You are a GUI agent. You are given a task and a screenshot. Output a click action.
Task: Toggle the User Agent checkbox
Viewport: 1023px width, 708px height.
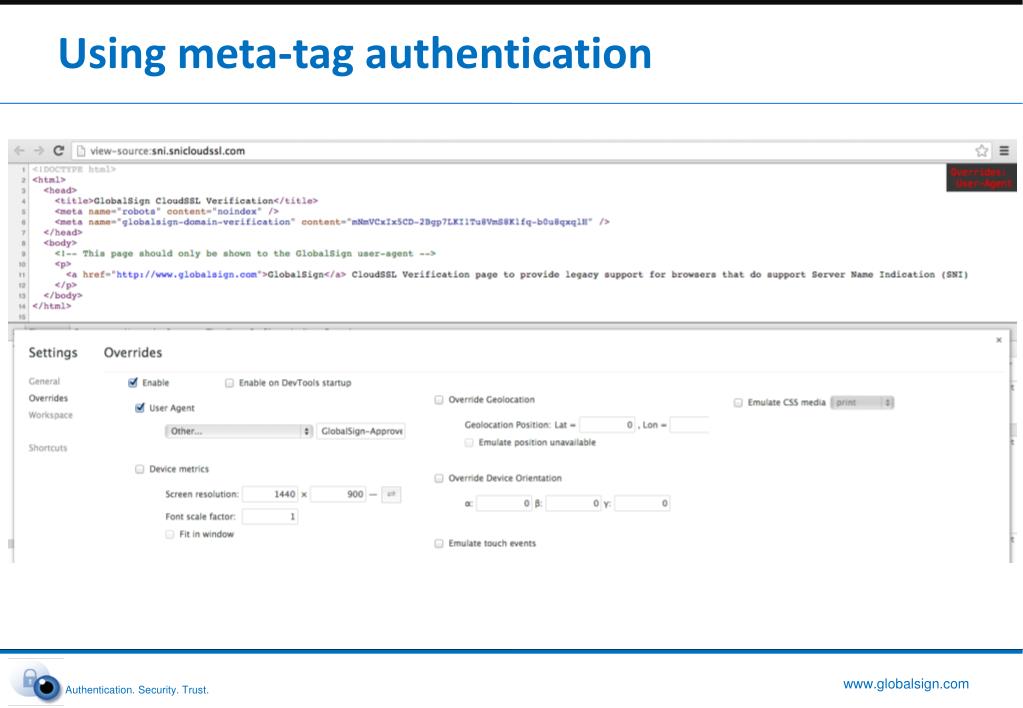click(x=140, y=408)
